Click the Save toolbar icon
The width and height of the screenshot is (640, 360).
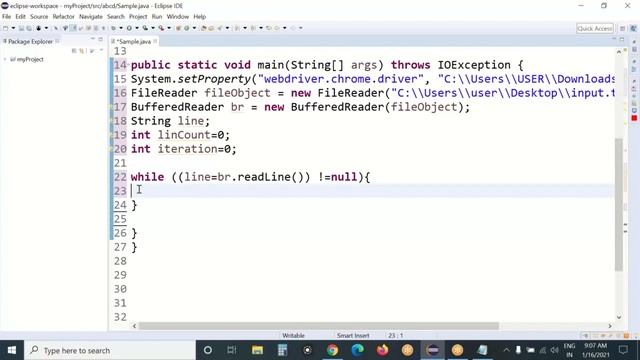pos(21,28)
